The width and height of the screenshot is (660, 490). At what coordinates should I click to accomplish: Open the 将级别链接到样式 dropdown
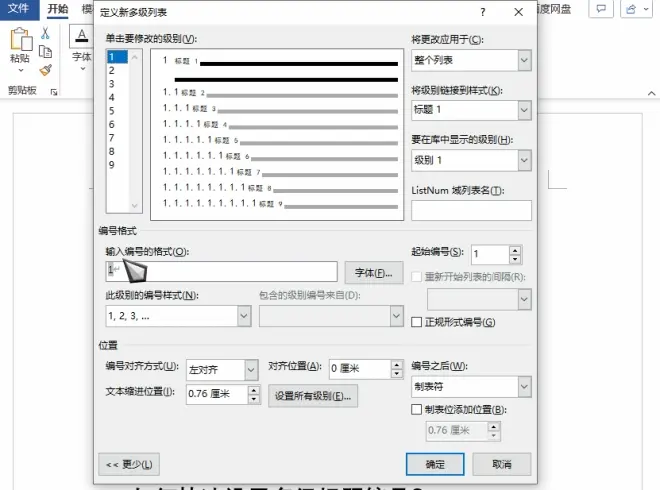point(524,110)
